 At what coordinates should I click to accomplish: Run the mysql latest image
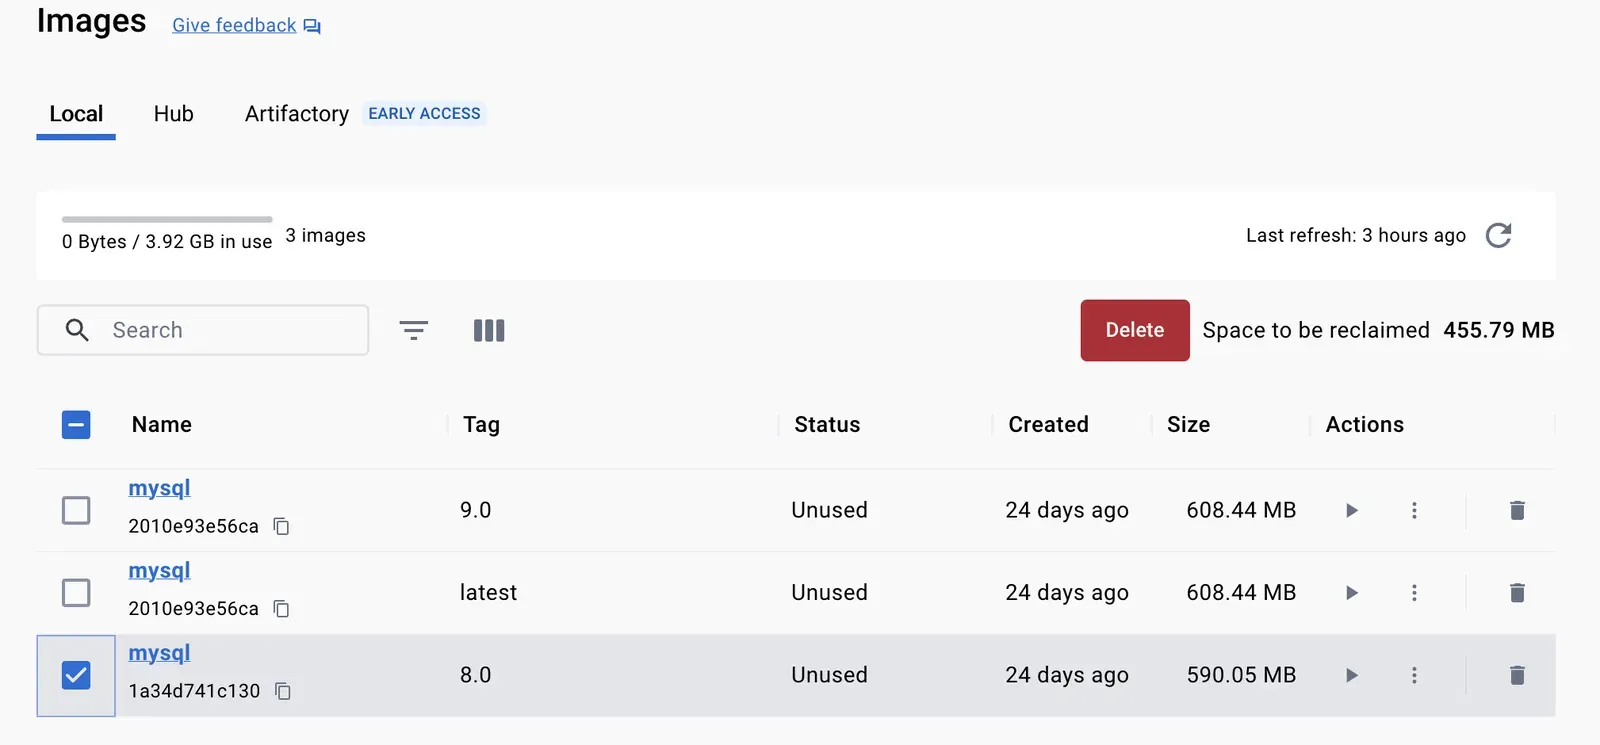1351,593
